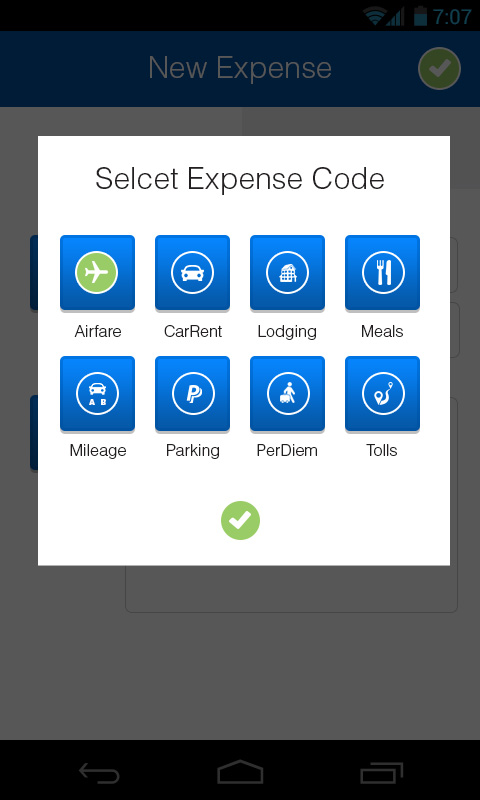Viewport: 480px width, 800px height.
Task: Select the Parking expense icon
Action: (x=192, y=394)
